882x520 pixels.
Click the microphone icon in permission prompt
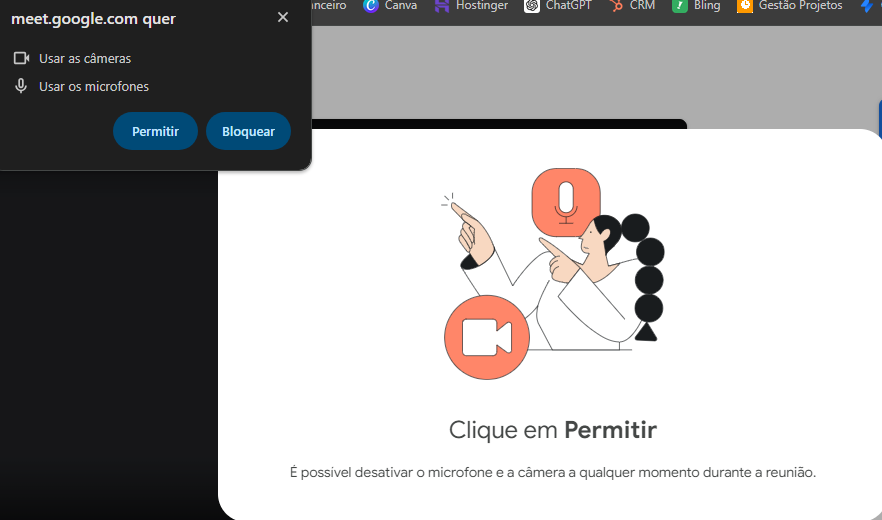tap(21, 86)
